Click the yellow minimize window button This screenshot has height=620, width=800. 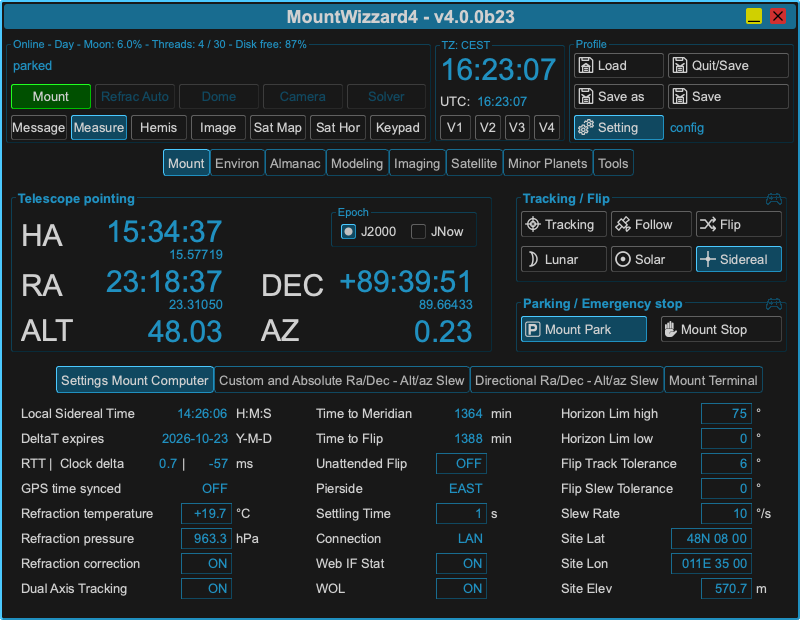[754, 16]
